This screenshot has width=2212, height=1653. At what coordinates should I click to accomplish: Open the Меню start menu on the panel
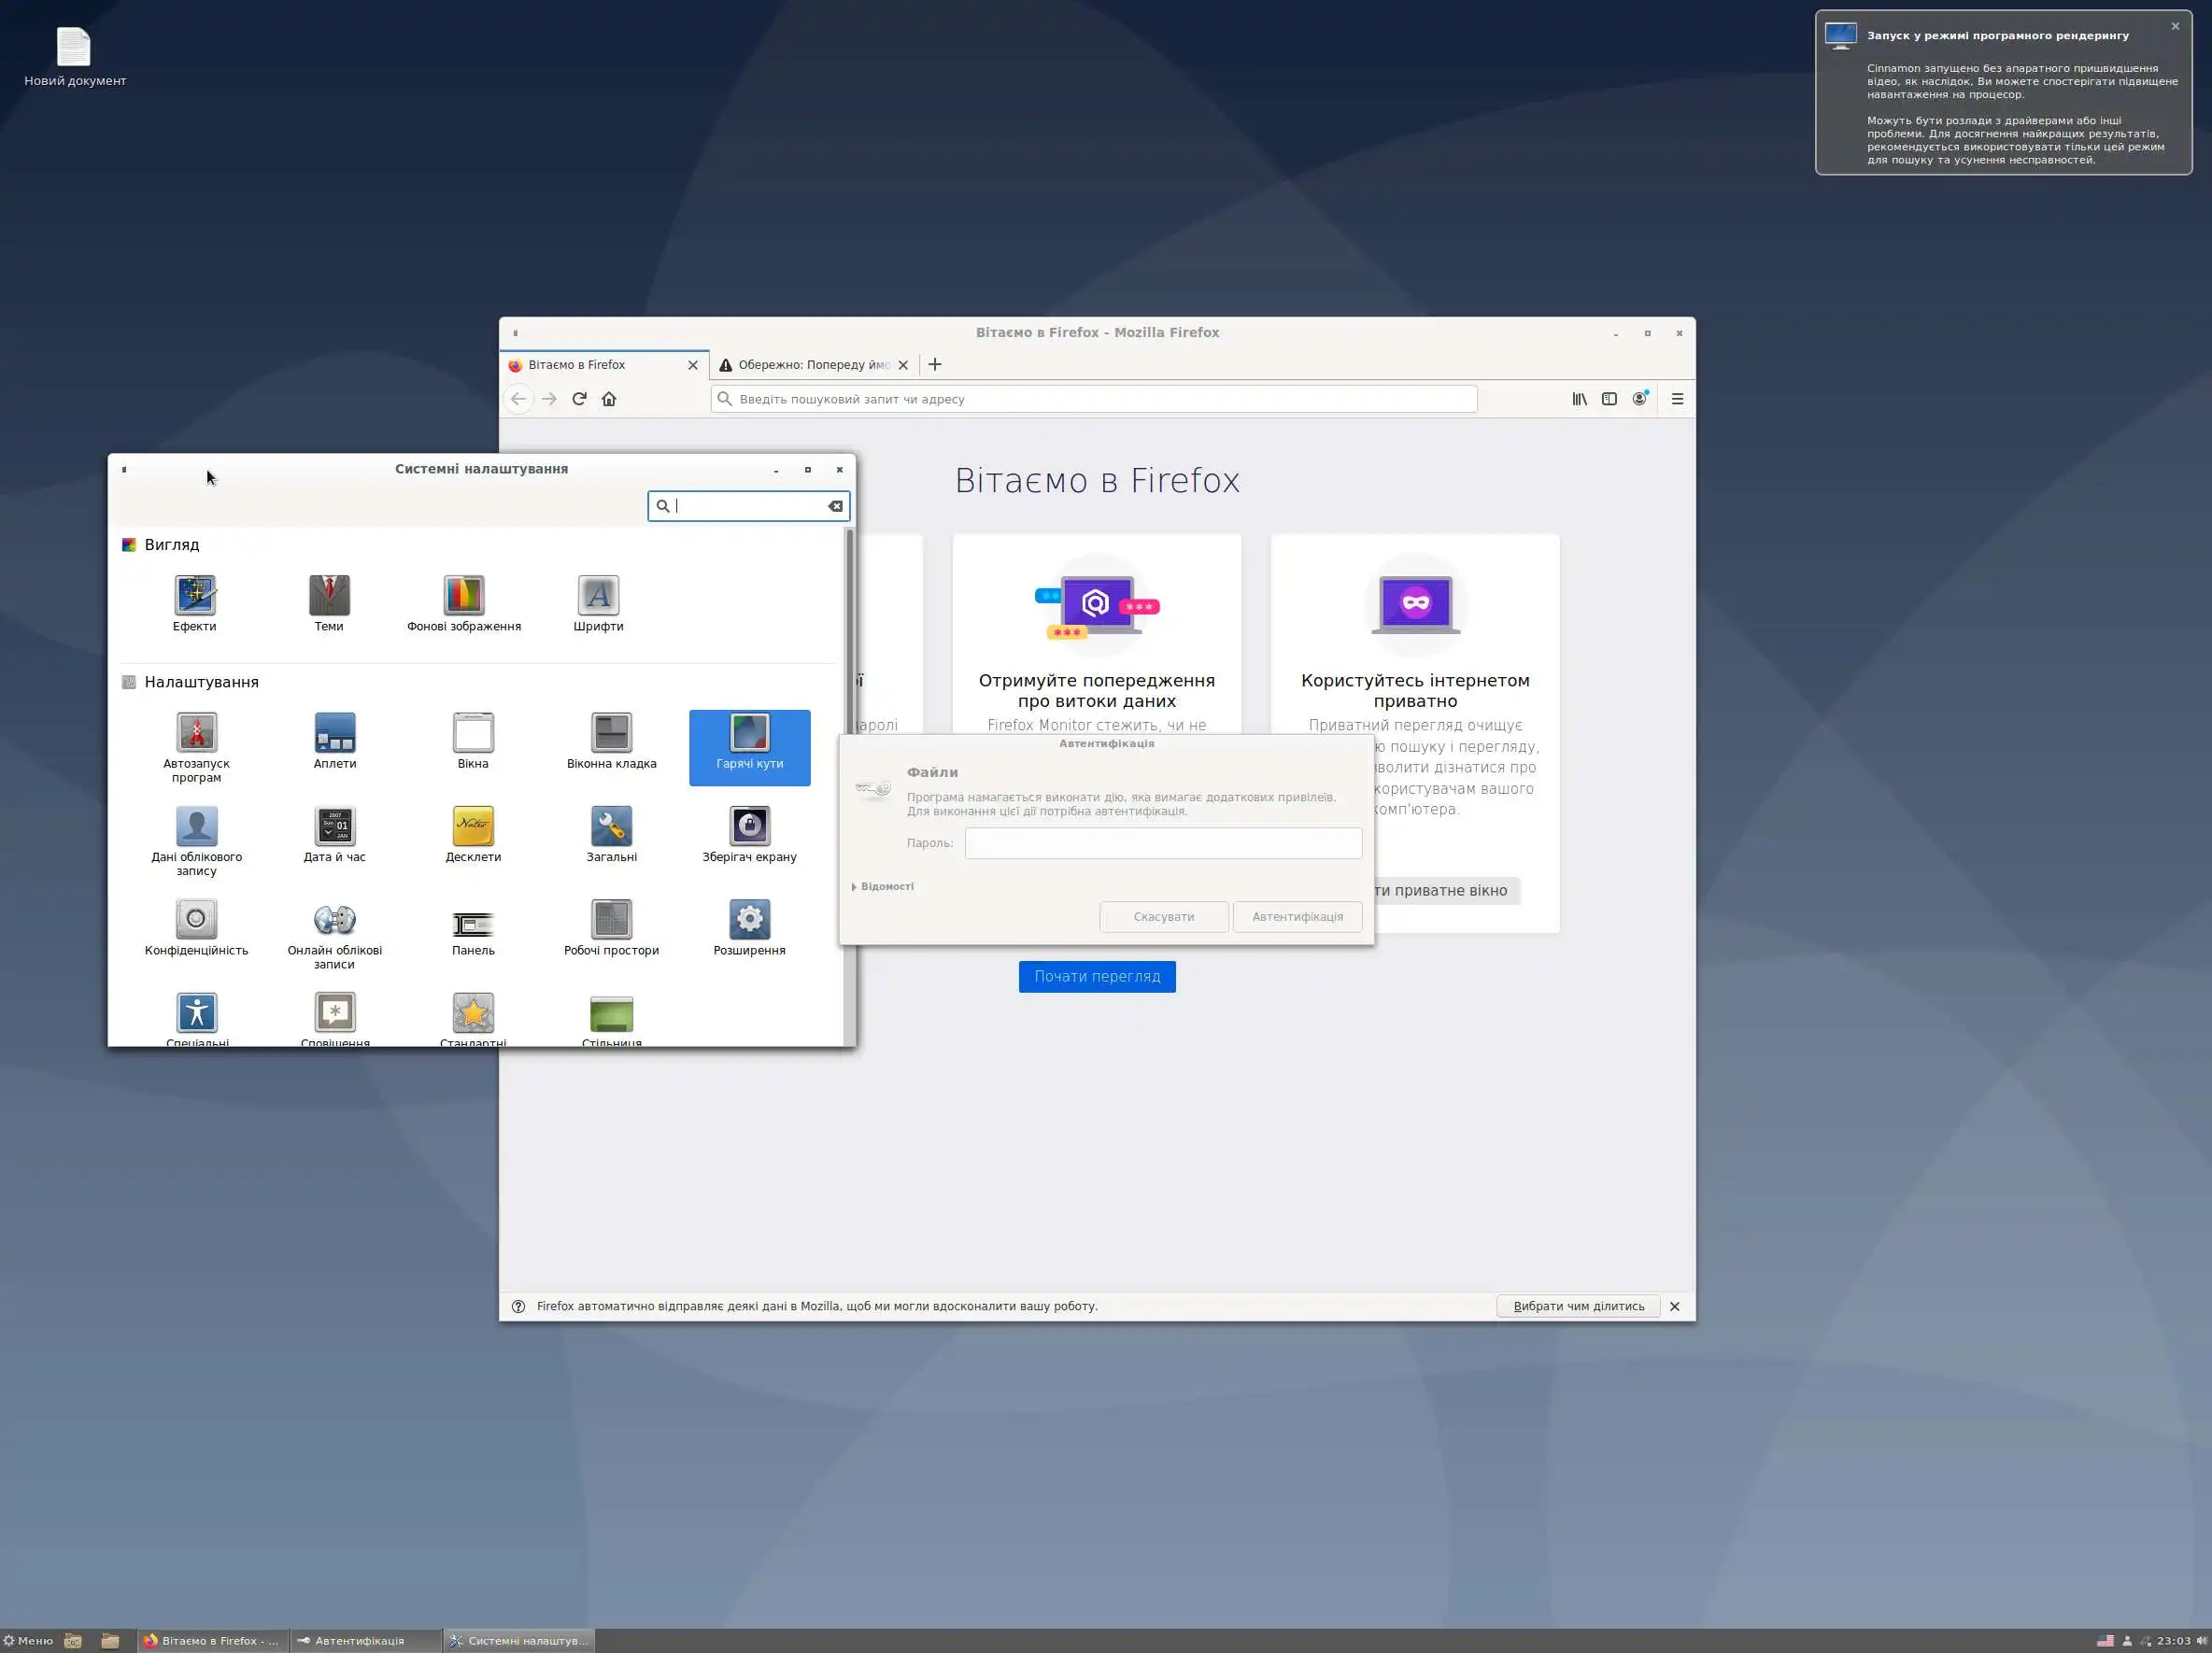[x=28, y=1641]
